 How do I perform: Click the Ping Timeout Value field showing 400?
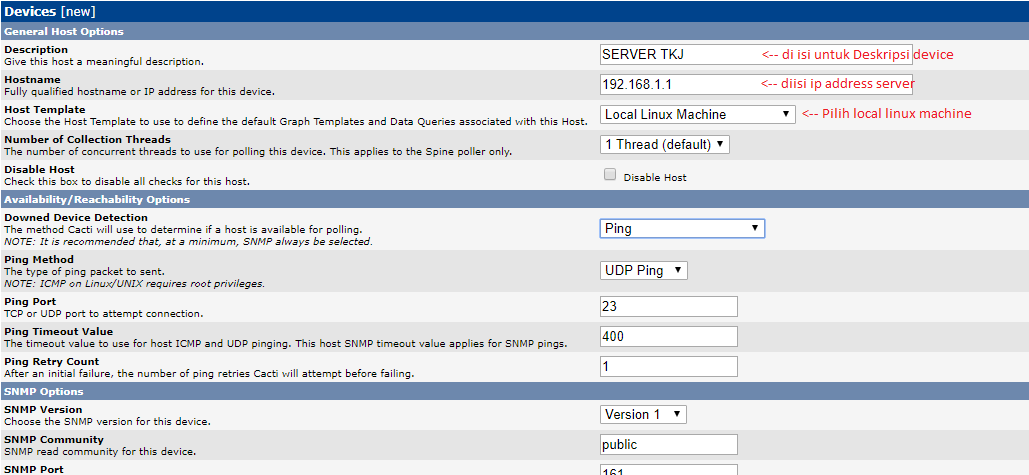point(668,337)
